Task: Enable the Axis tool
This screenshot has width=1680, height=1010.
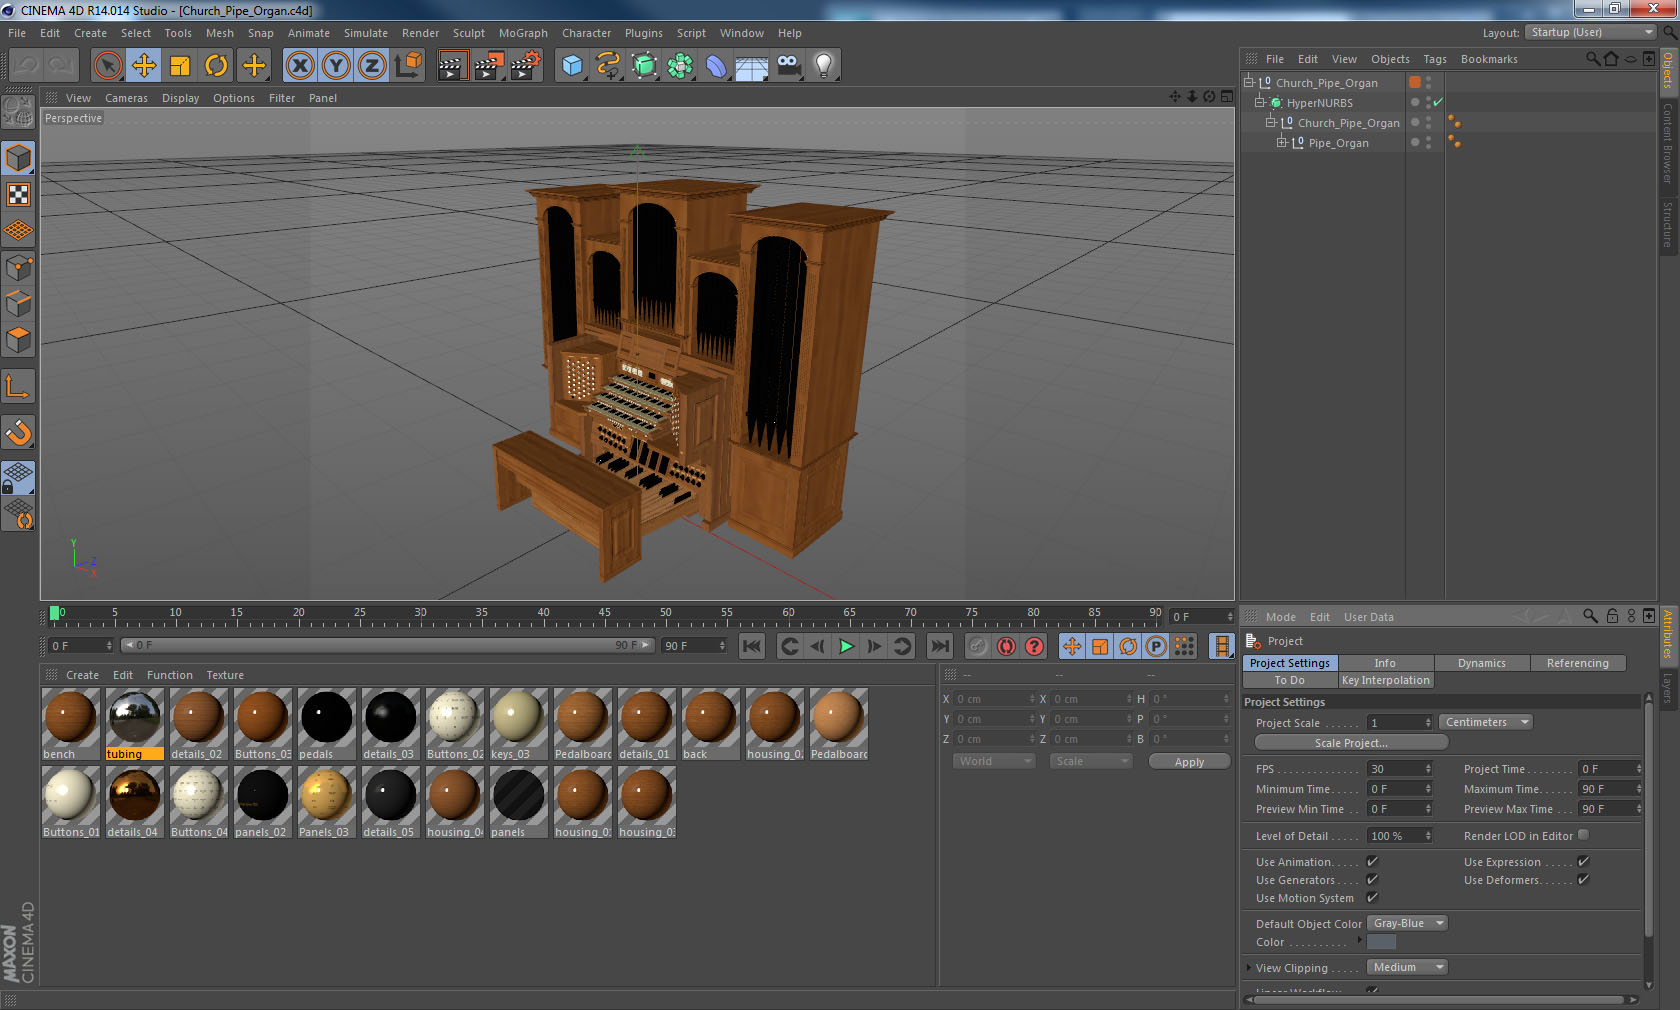Action: point(18,386)
